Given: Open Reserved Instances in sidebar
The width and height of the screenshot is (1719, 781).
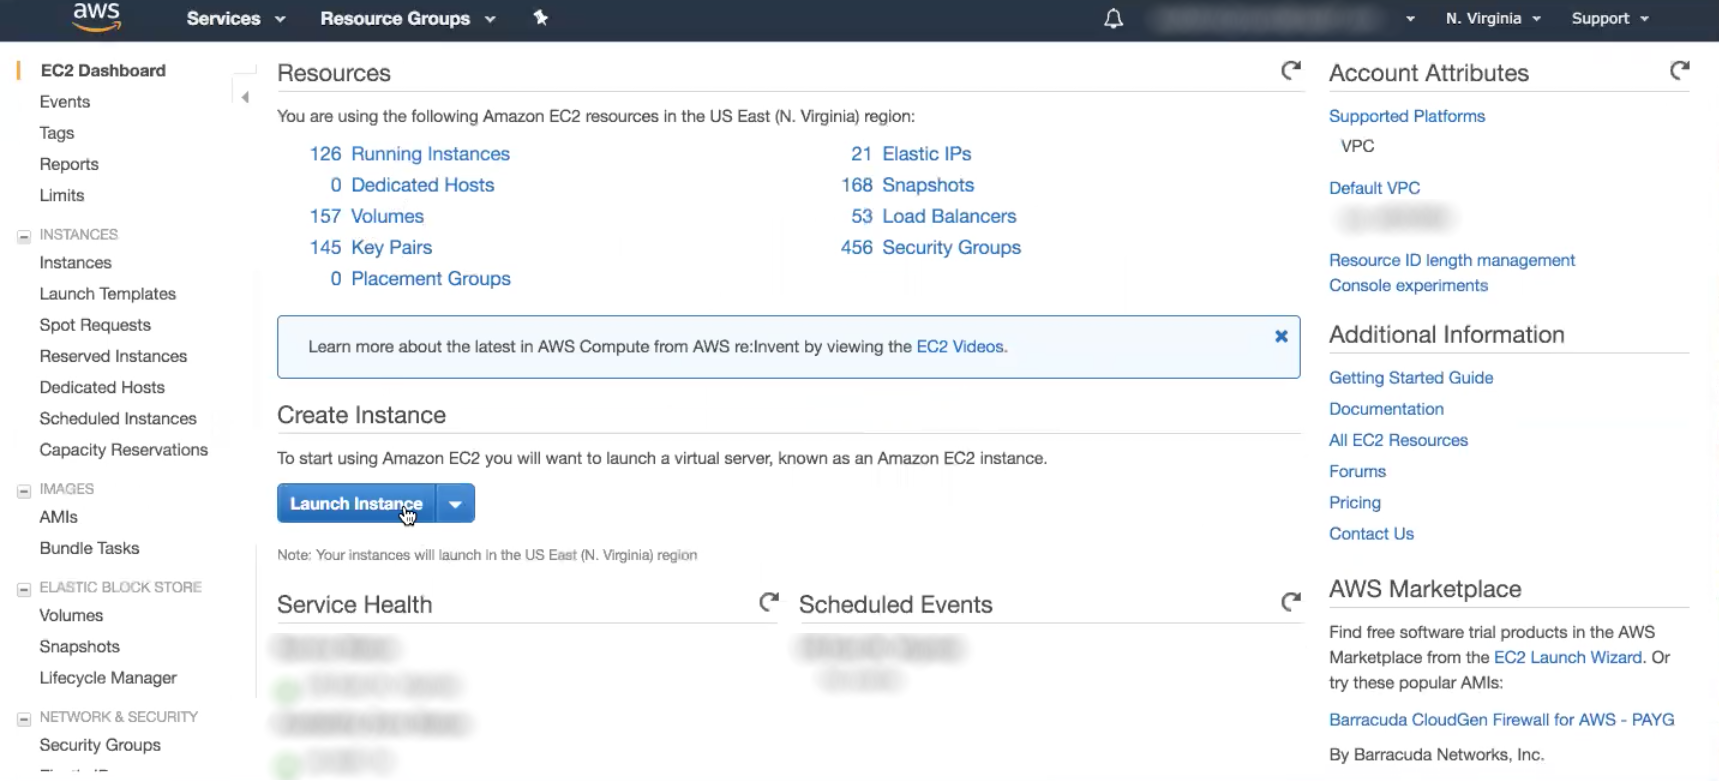Looking at the screenshot, I should tap(113, 356).
